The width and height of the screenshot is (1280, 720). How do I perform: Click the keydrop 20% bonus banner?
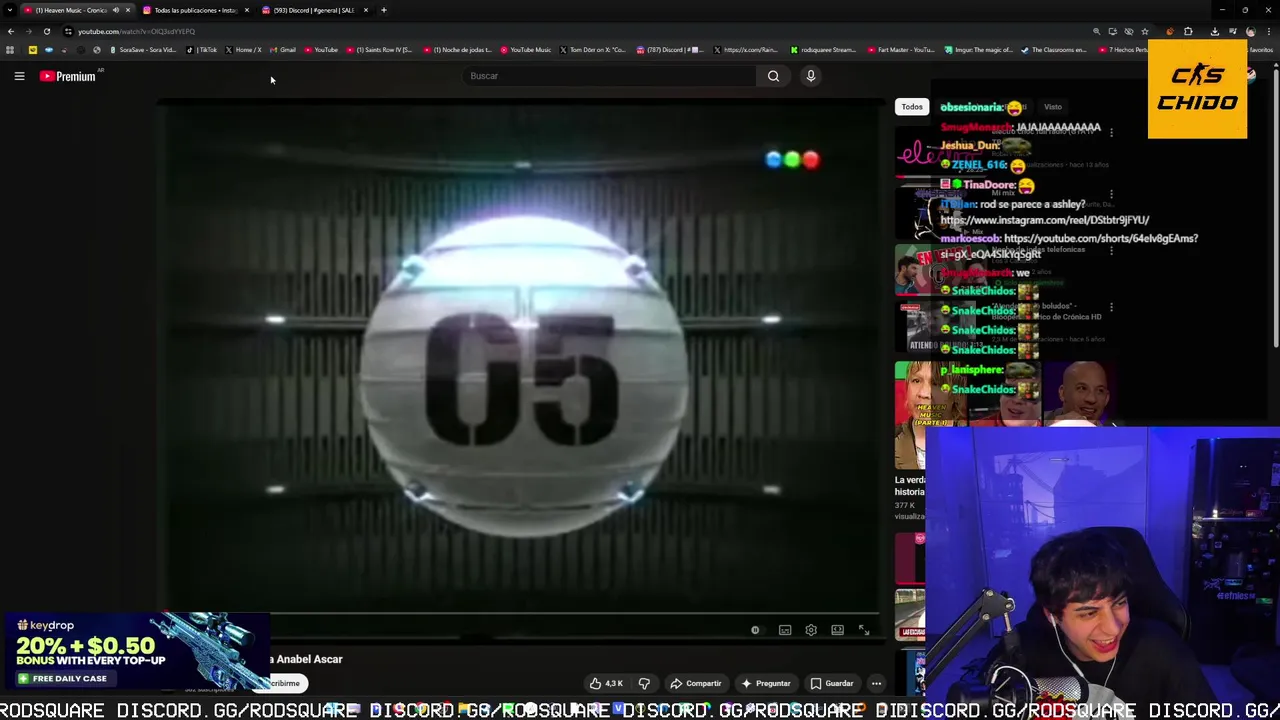135,652
